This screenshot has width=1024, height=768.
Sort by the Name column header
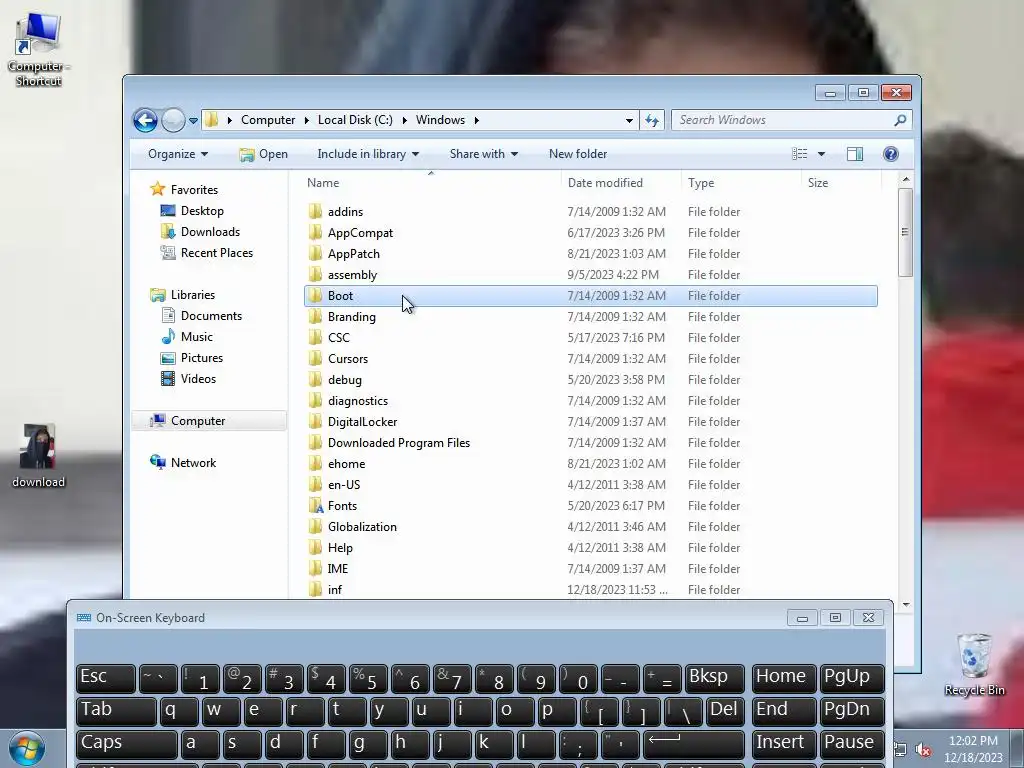pyautogui.click(x=431, y=183)
